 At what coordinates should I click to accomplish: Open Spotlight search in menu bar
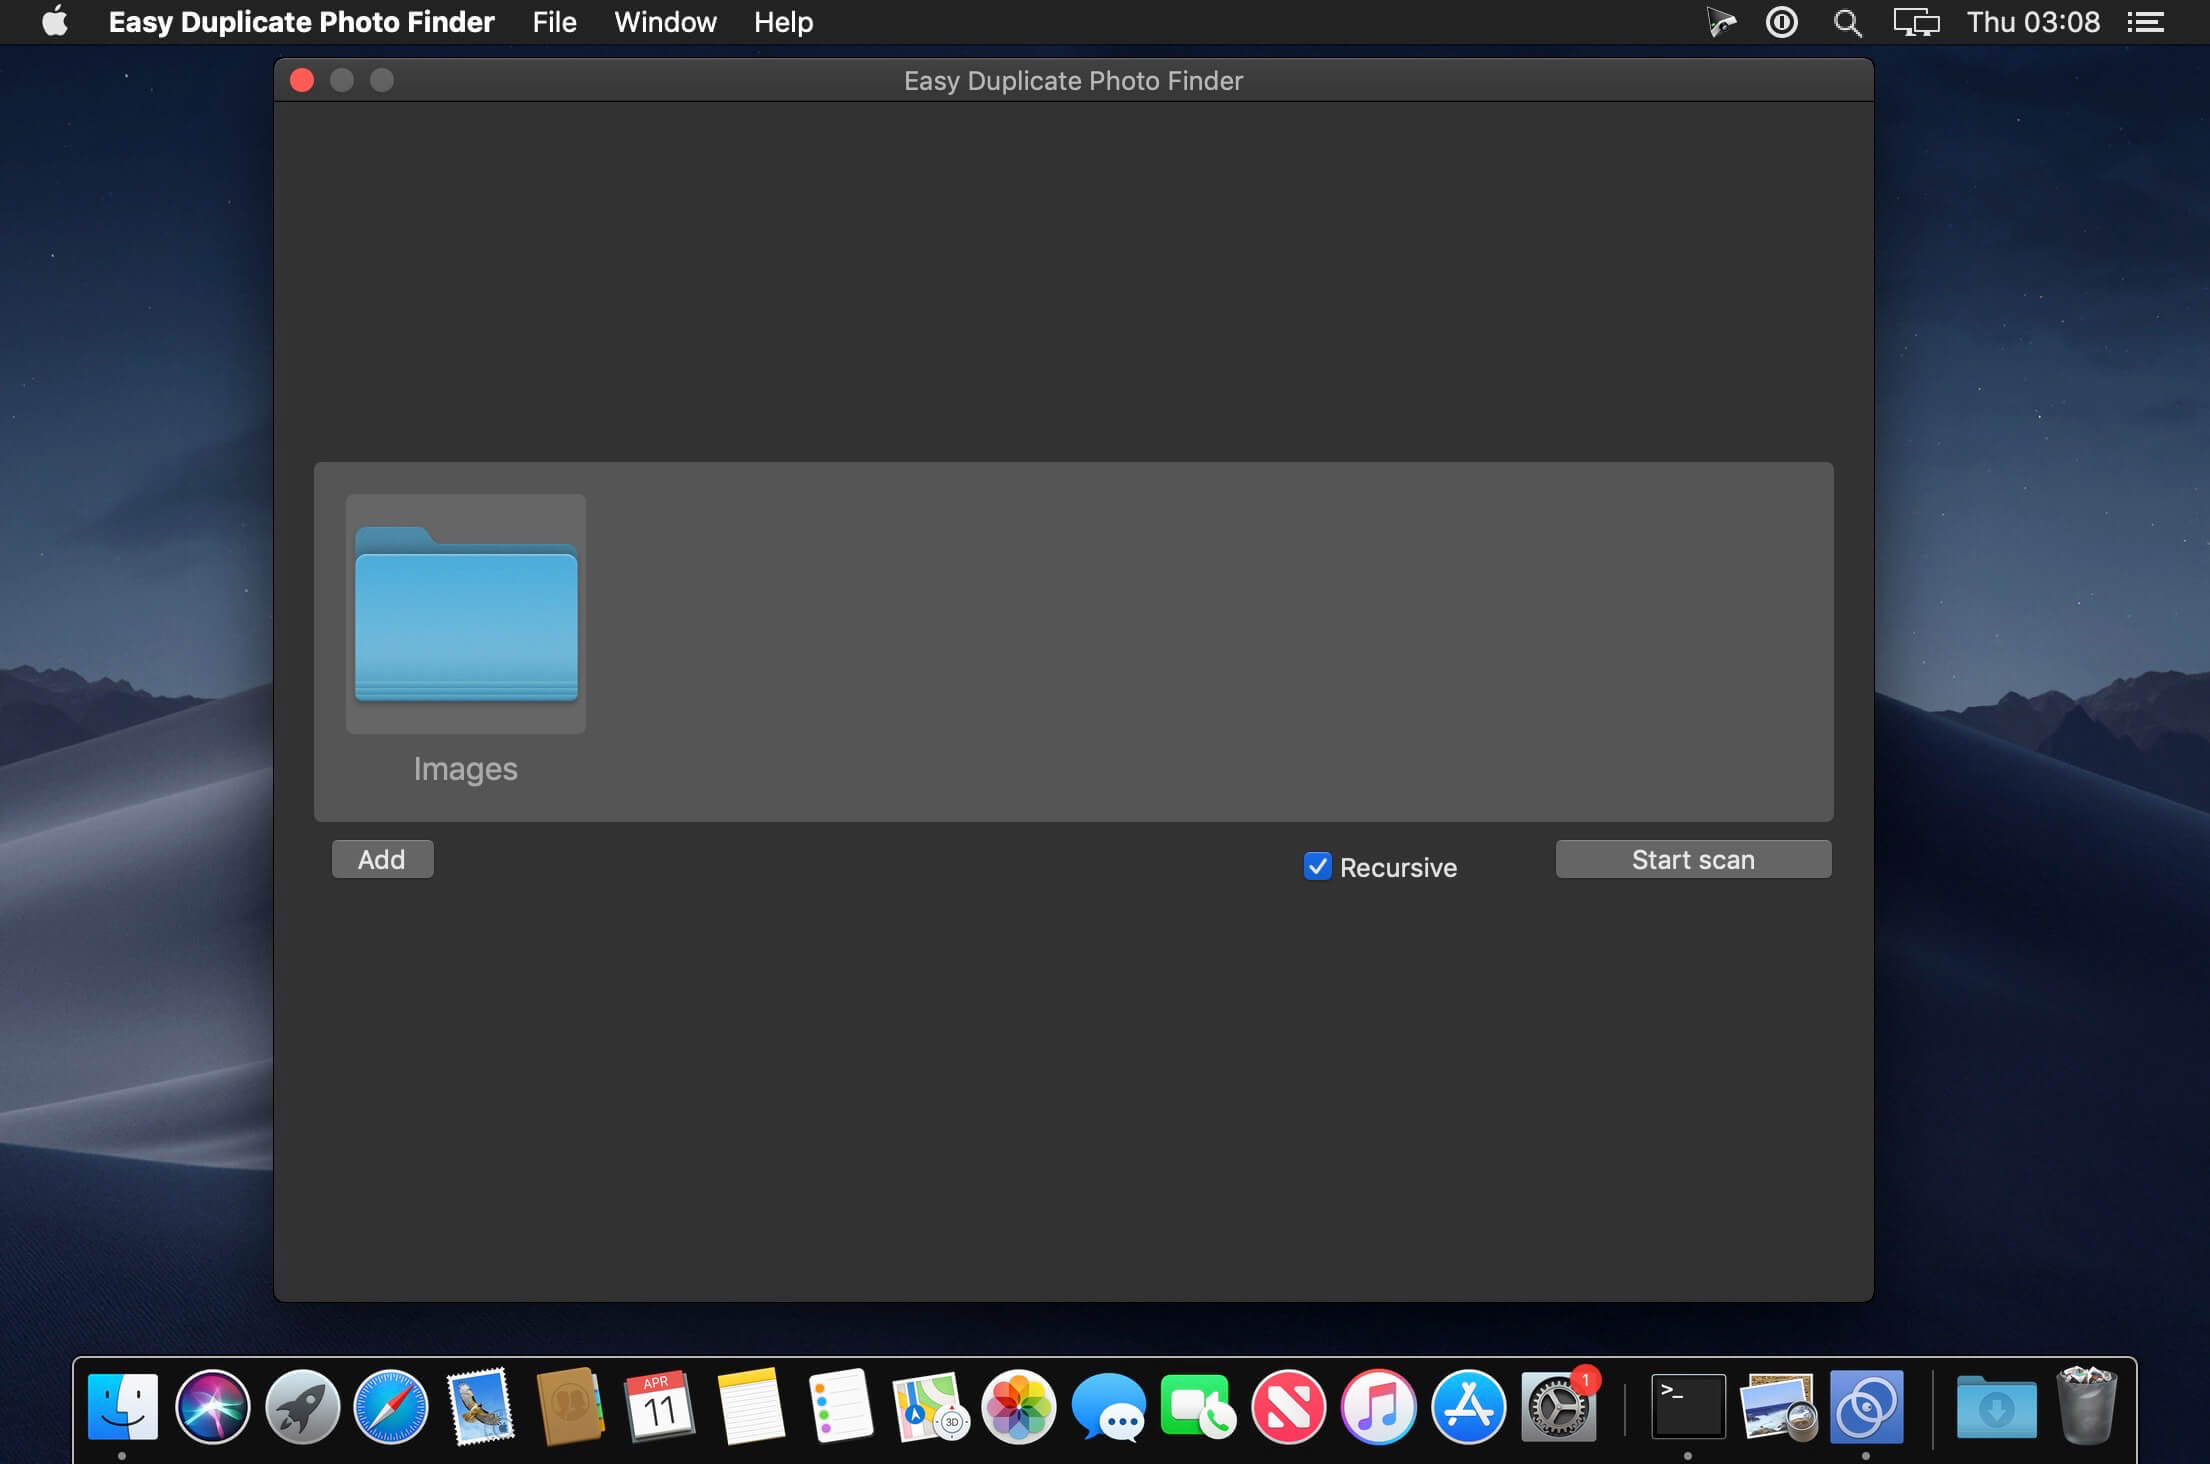click(1847, 22)
